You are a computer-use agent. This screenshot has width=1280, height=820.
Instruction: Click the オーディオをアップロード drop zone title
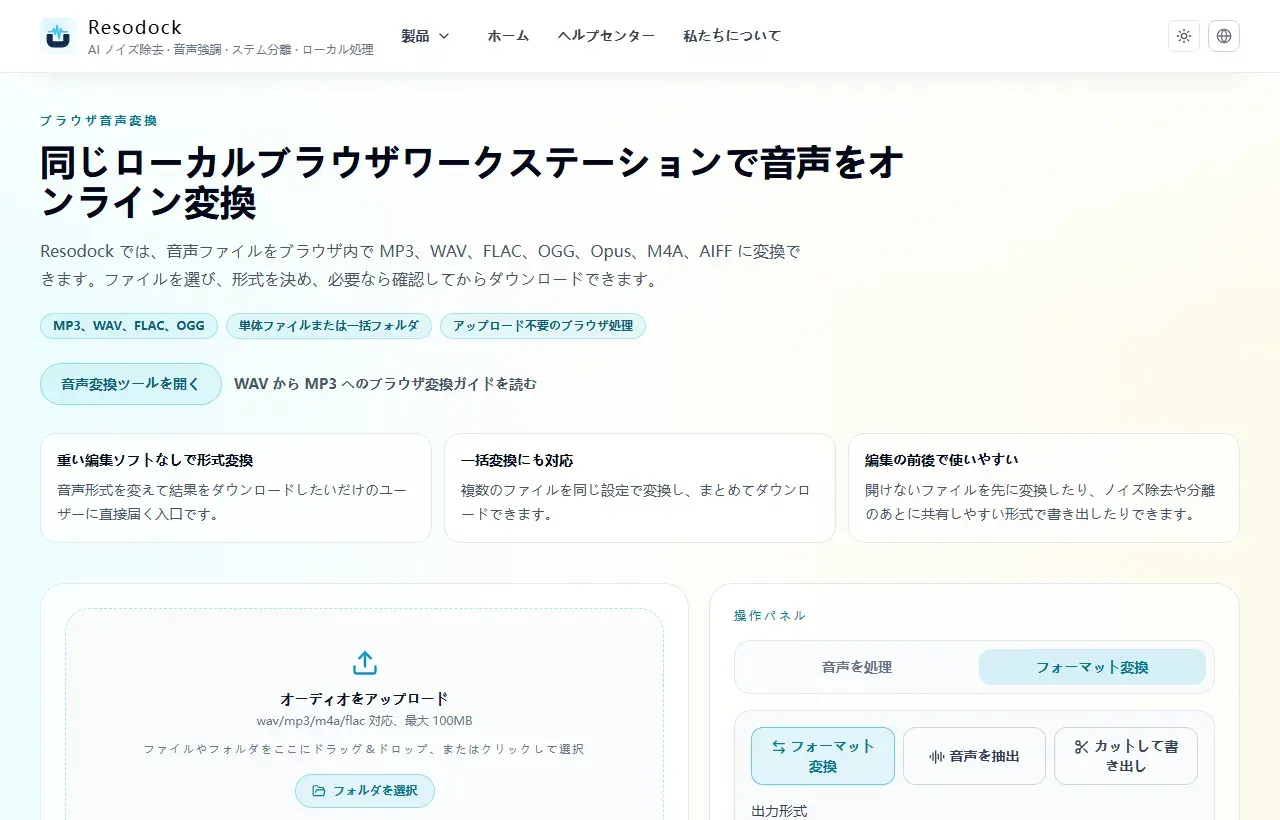tap(365, 699)
